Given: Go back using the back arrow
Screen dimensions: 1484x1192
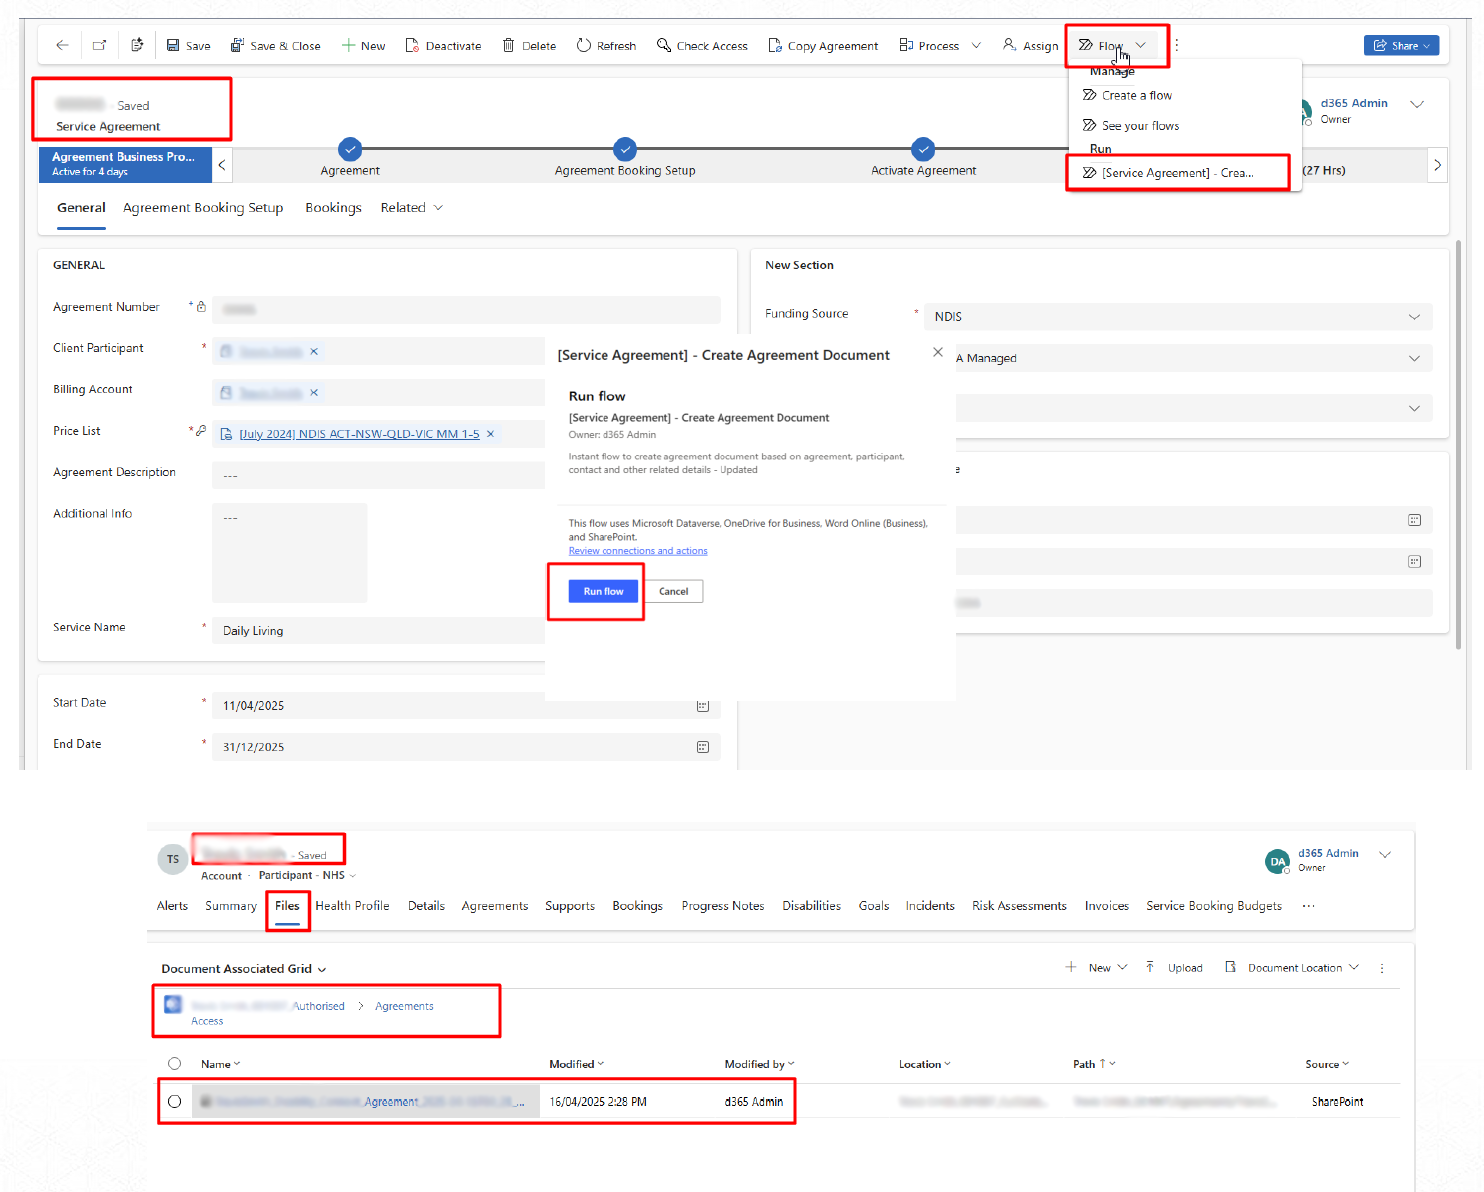Looking at the screenshot, I should [62, 46].
